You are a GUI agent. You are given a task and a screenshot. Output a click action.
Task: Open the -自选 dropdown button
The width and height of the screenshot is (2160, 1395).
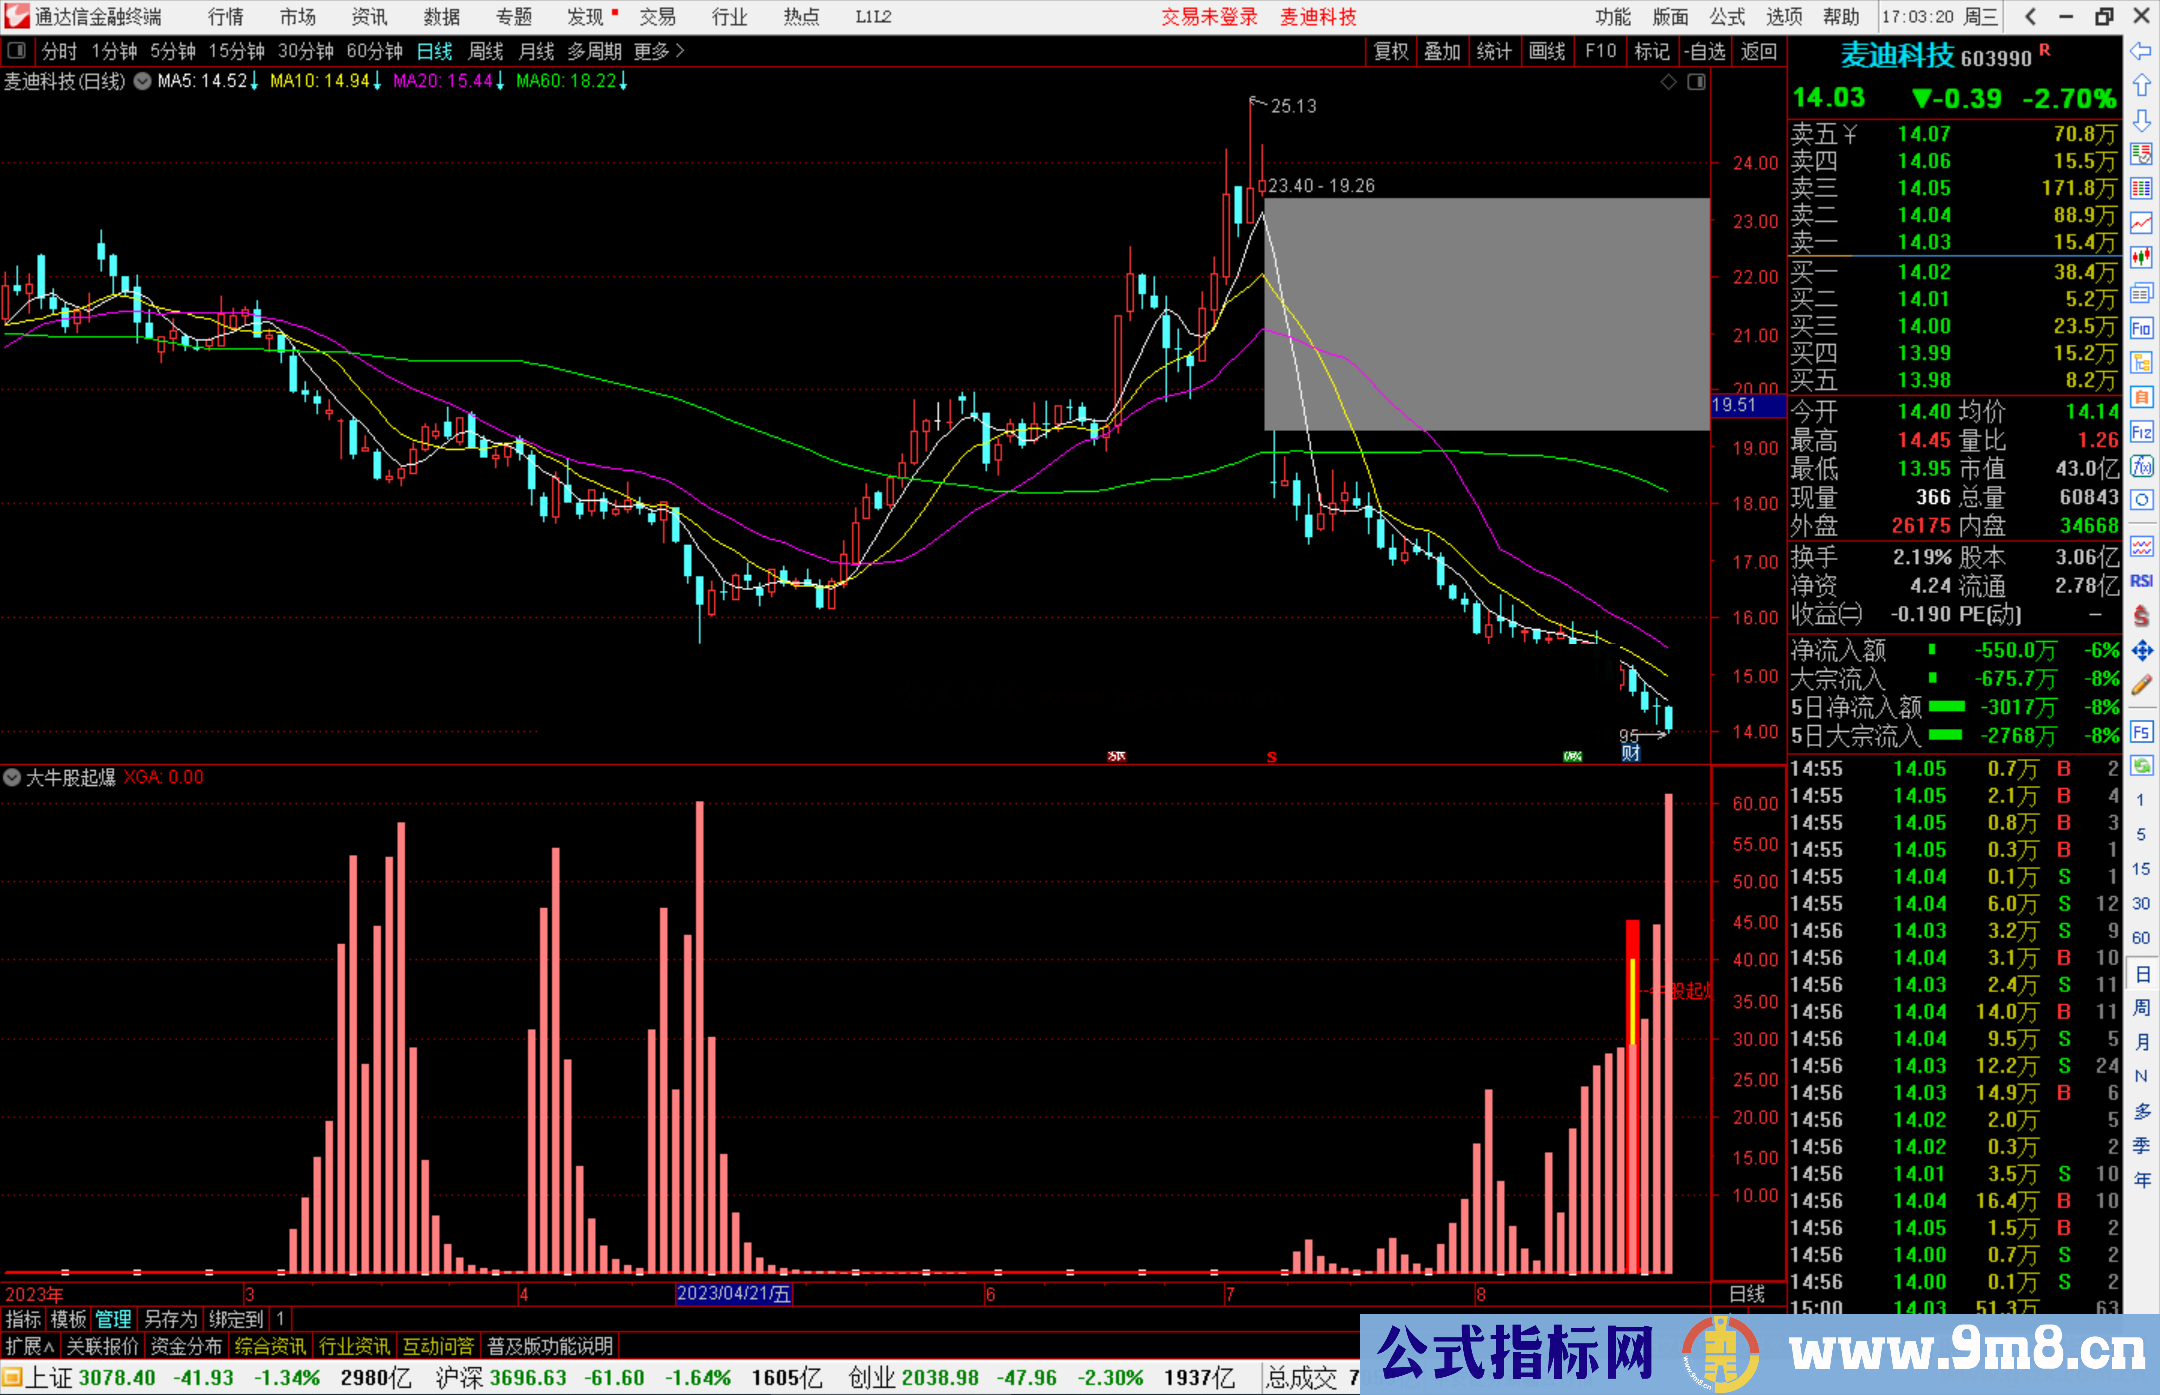pyautogui.click(x=1705, y=51)
